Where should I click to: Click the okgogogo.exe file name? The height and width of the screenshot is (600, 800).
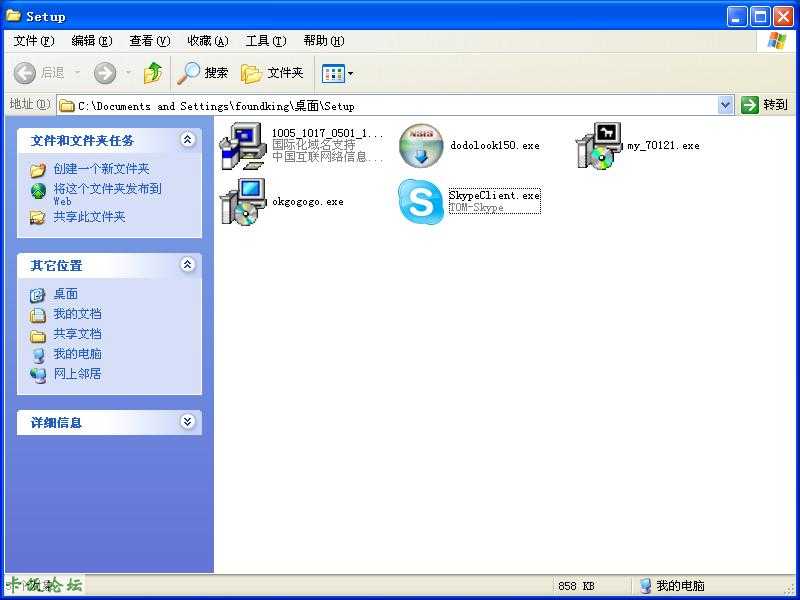click(x=308, y=202)
